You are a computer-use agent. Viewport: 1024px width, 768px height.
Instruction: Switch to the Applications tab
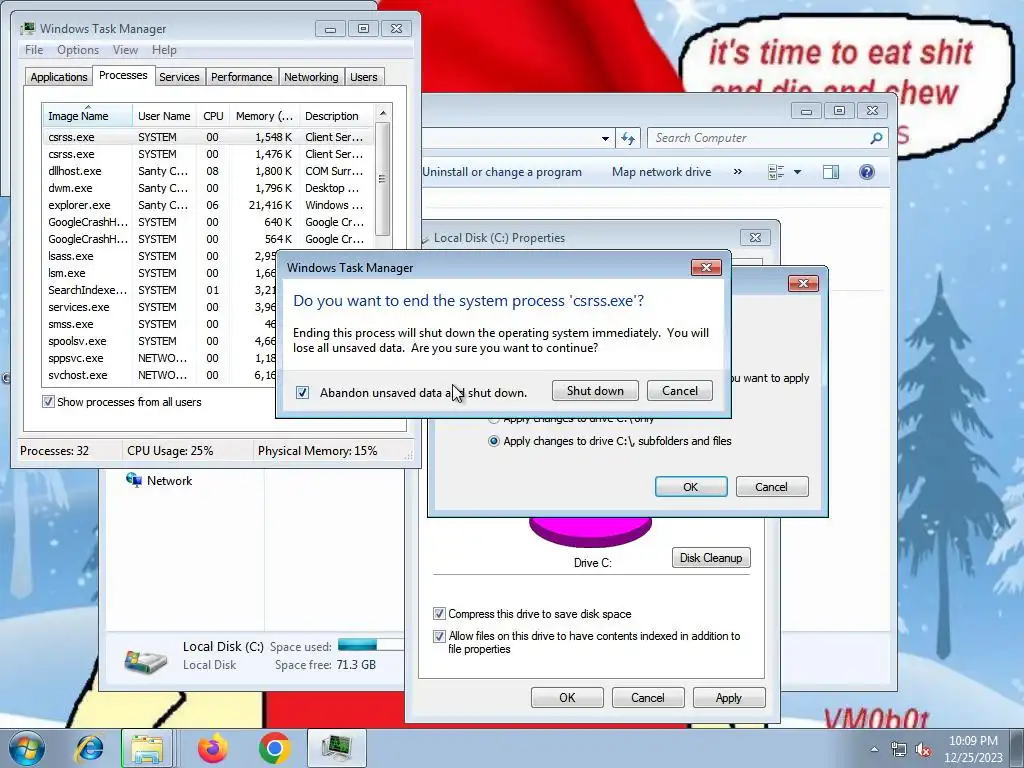pyautogui.click(x=59, y=77)
